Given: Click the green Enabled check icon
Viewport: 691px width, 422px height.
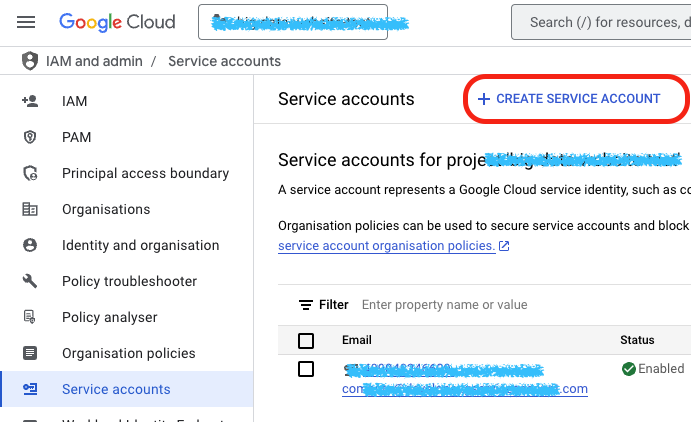Looking at the screenshot, I should [628, 369].
